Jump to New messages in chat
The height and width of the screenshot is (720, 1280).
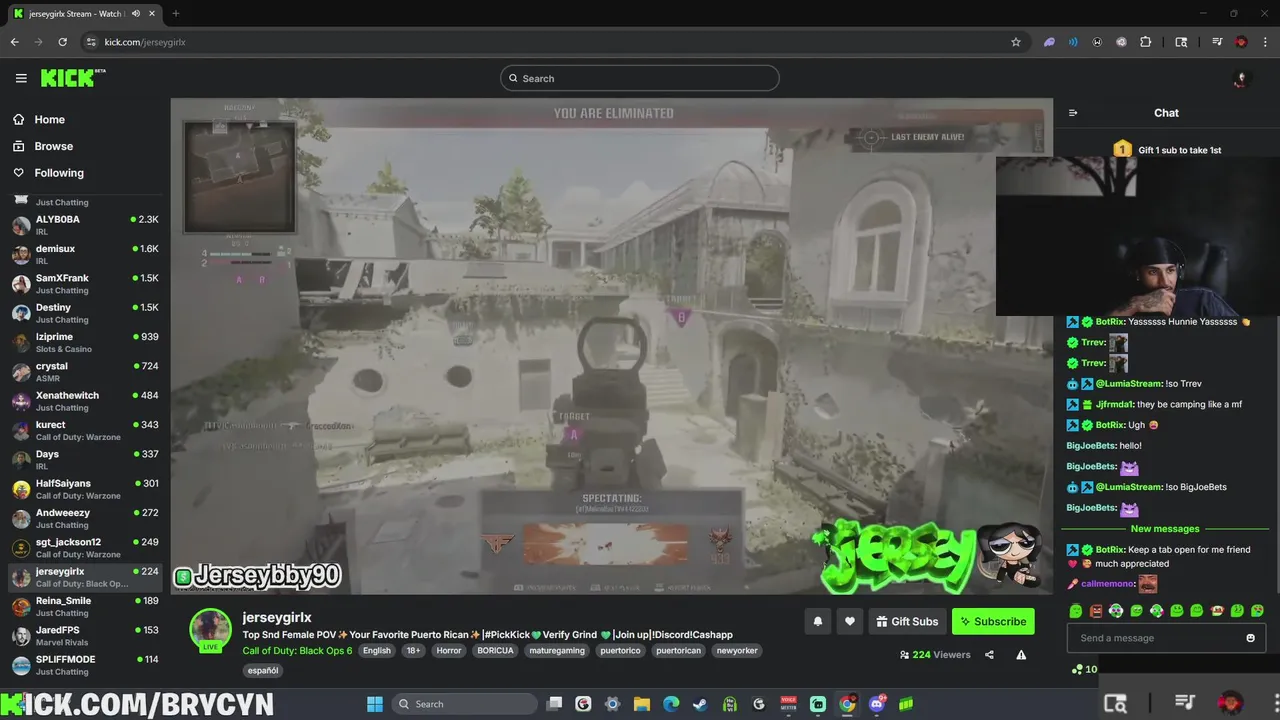(1164, 529)
